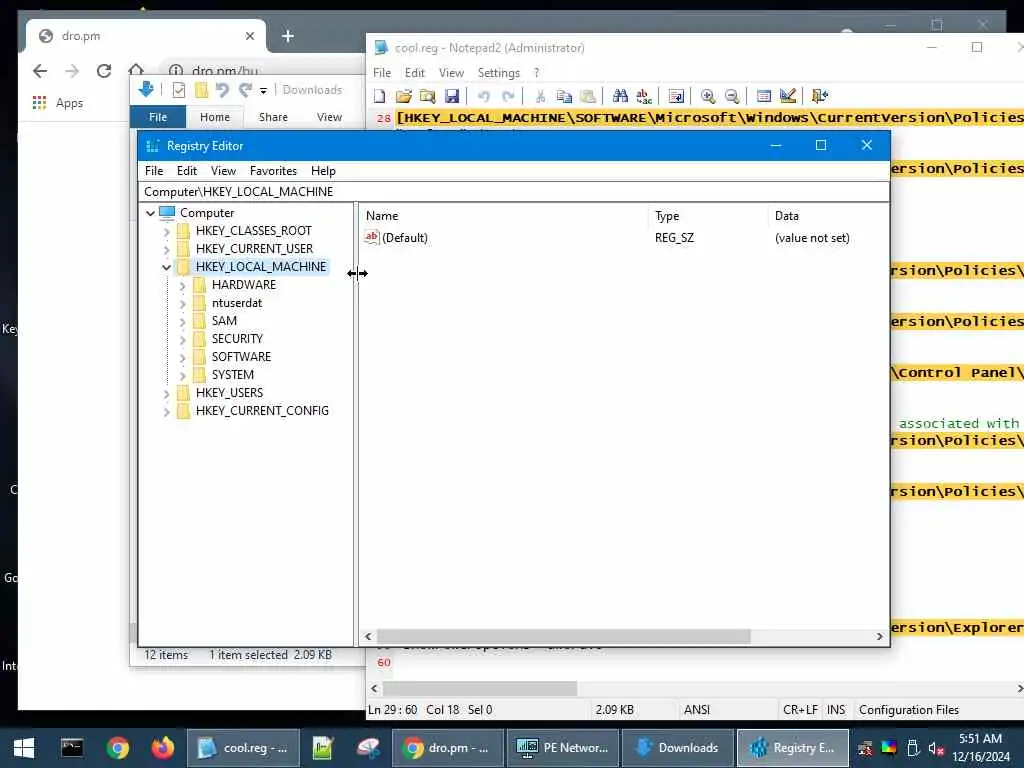The width and height of the screenshot is (1024, 768).
Task: Click the Cut scissors icon in Notepad2
Action: point(540,97)
